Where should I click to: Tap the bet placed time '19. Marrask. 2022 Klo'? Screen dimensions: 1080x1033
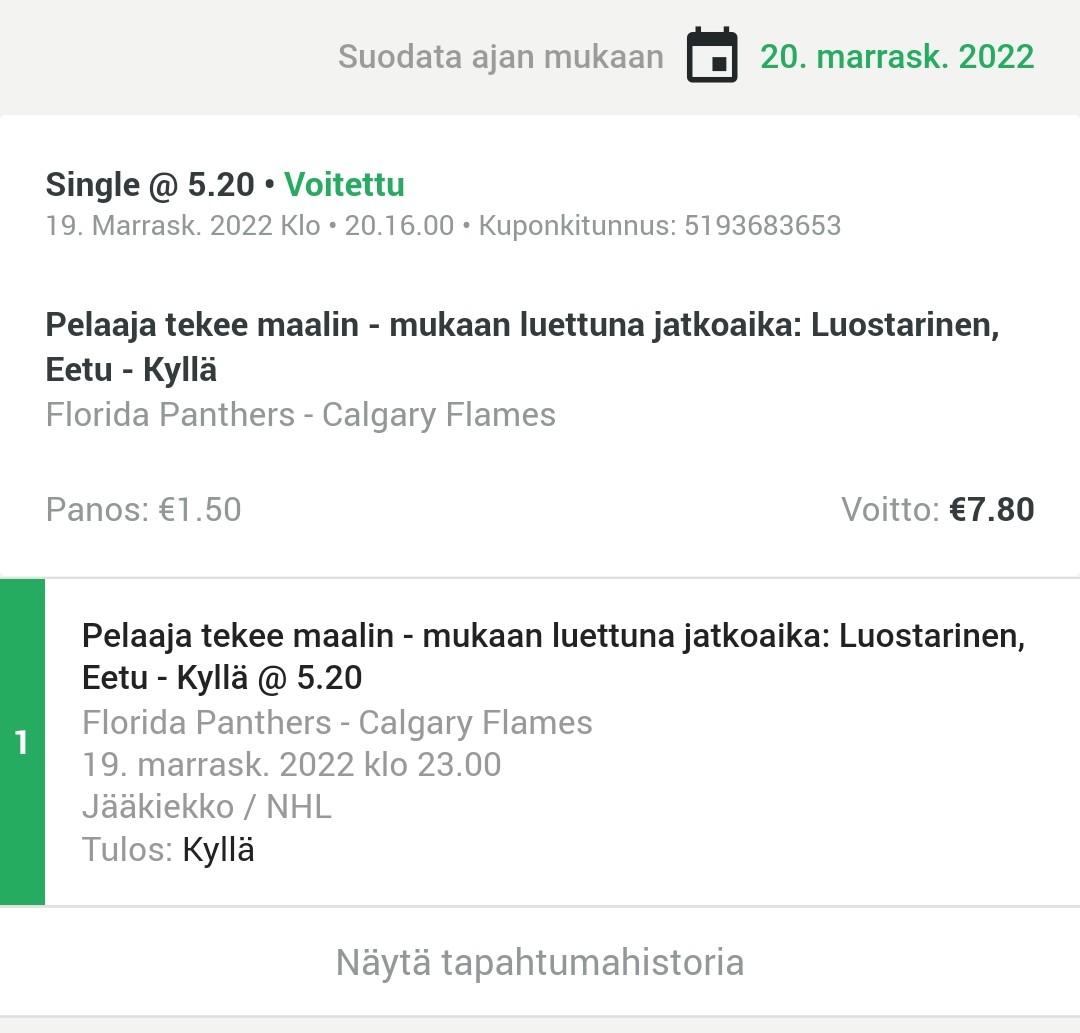[183, 226]
